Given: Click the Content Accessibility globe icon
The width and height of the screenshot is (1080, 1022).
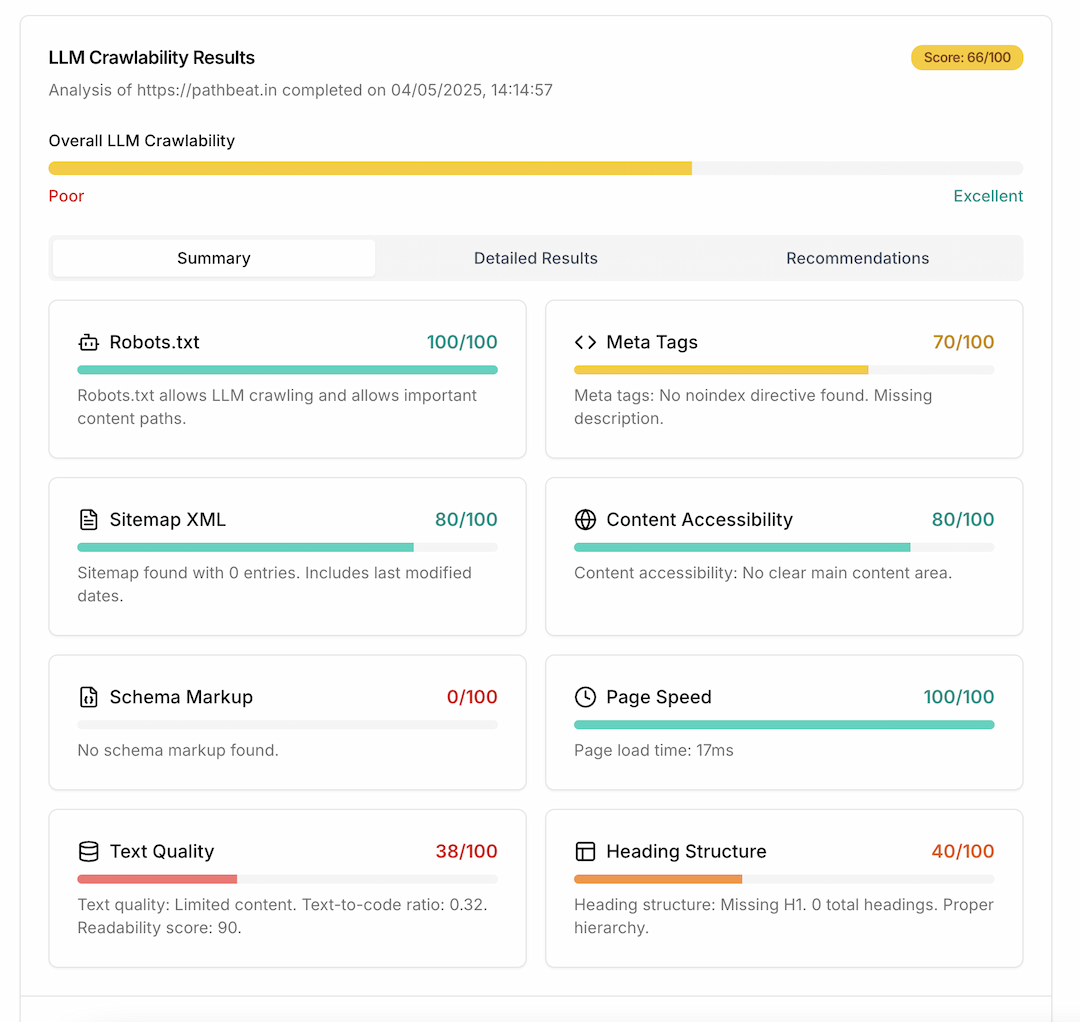Looking at the screenshot, I should (x=585, y=520).
